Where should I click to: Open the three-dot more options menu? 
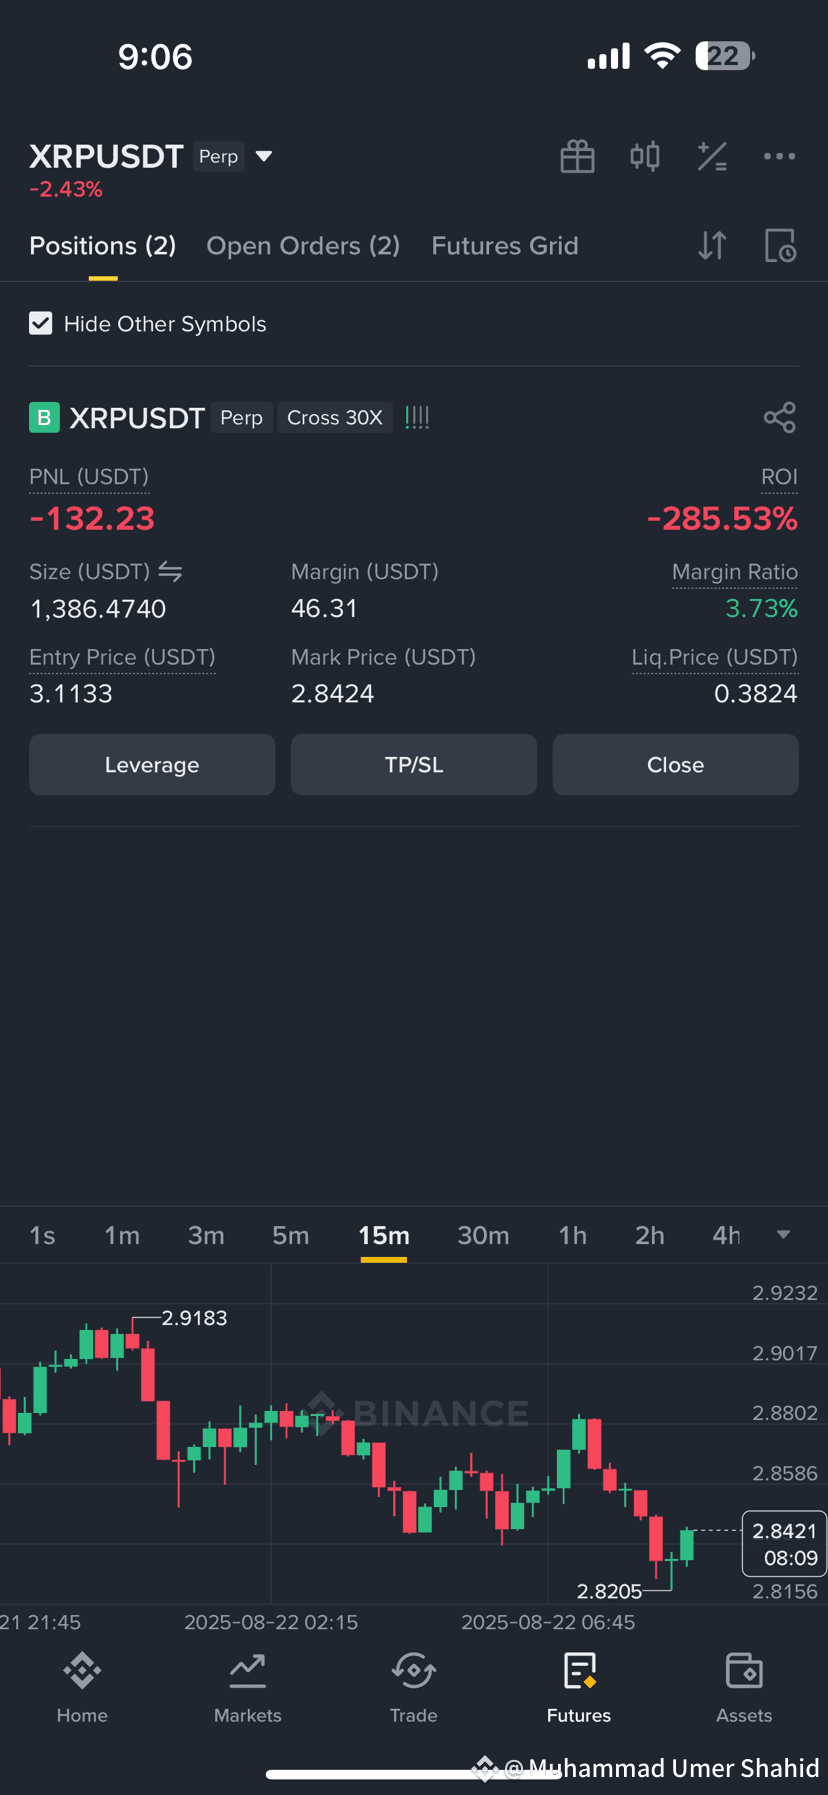coord(779,156)
